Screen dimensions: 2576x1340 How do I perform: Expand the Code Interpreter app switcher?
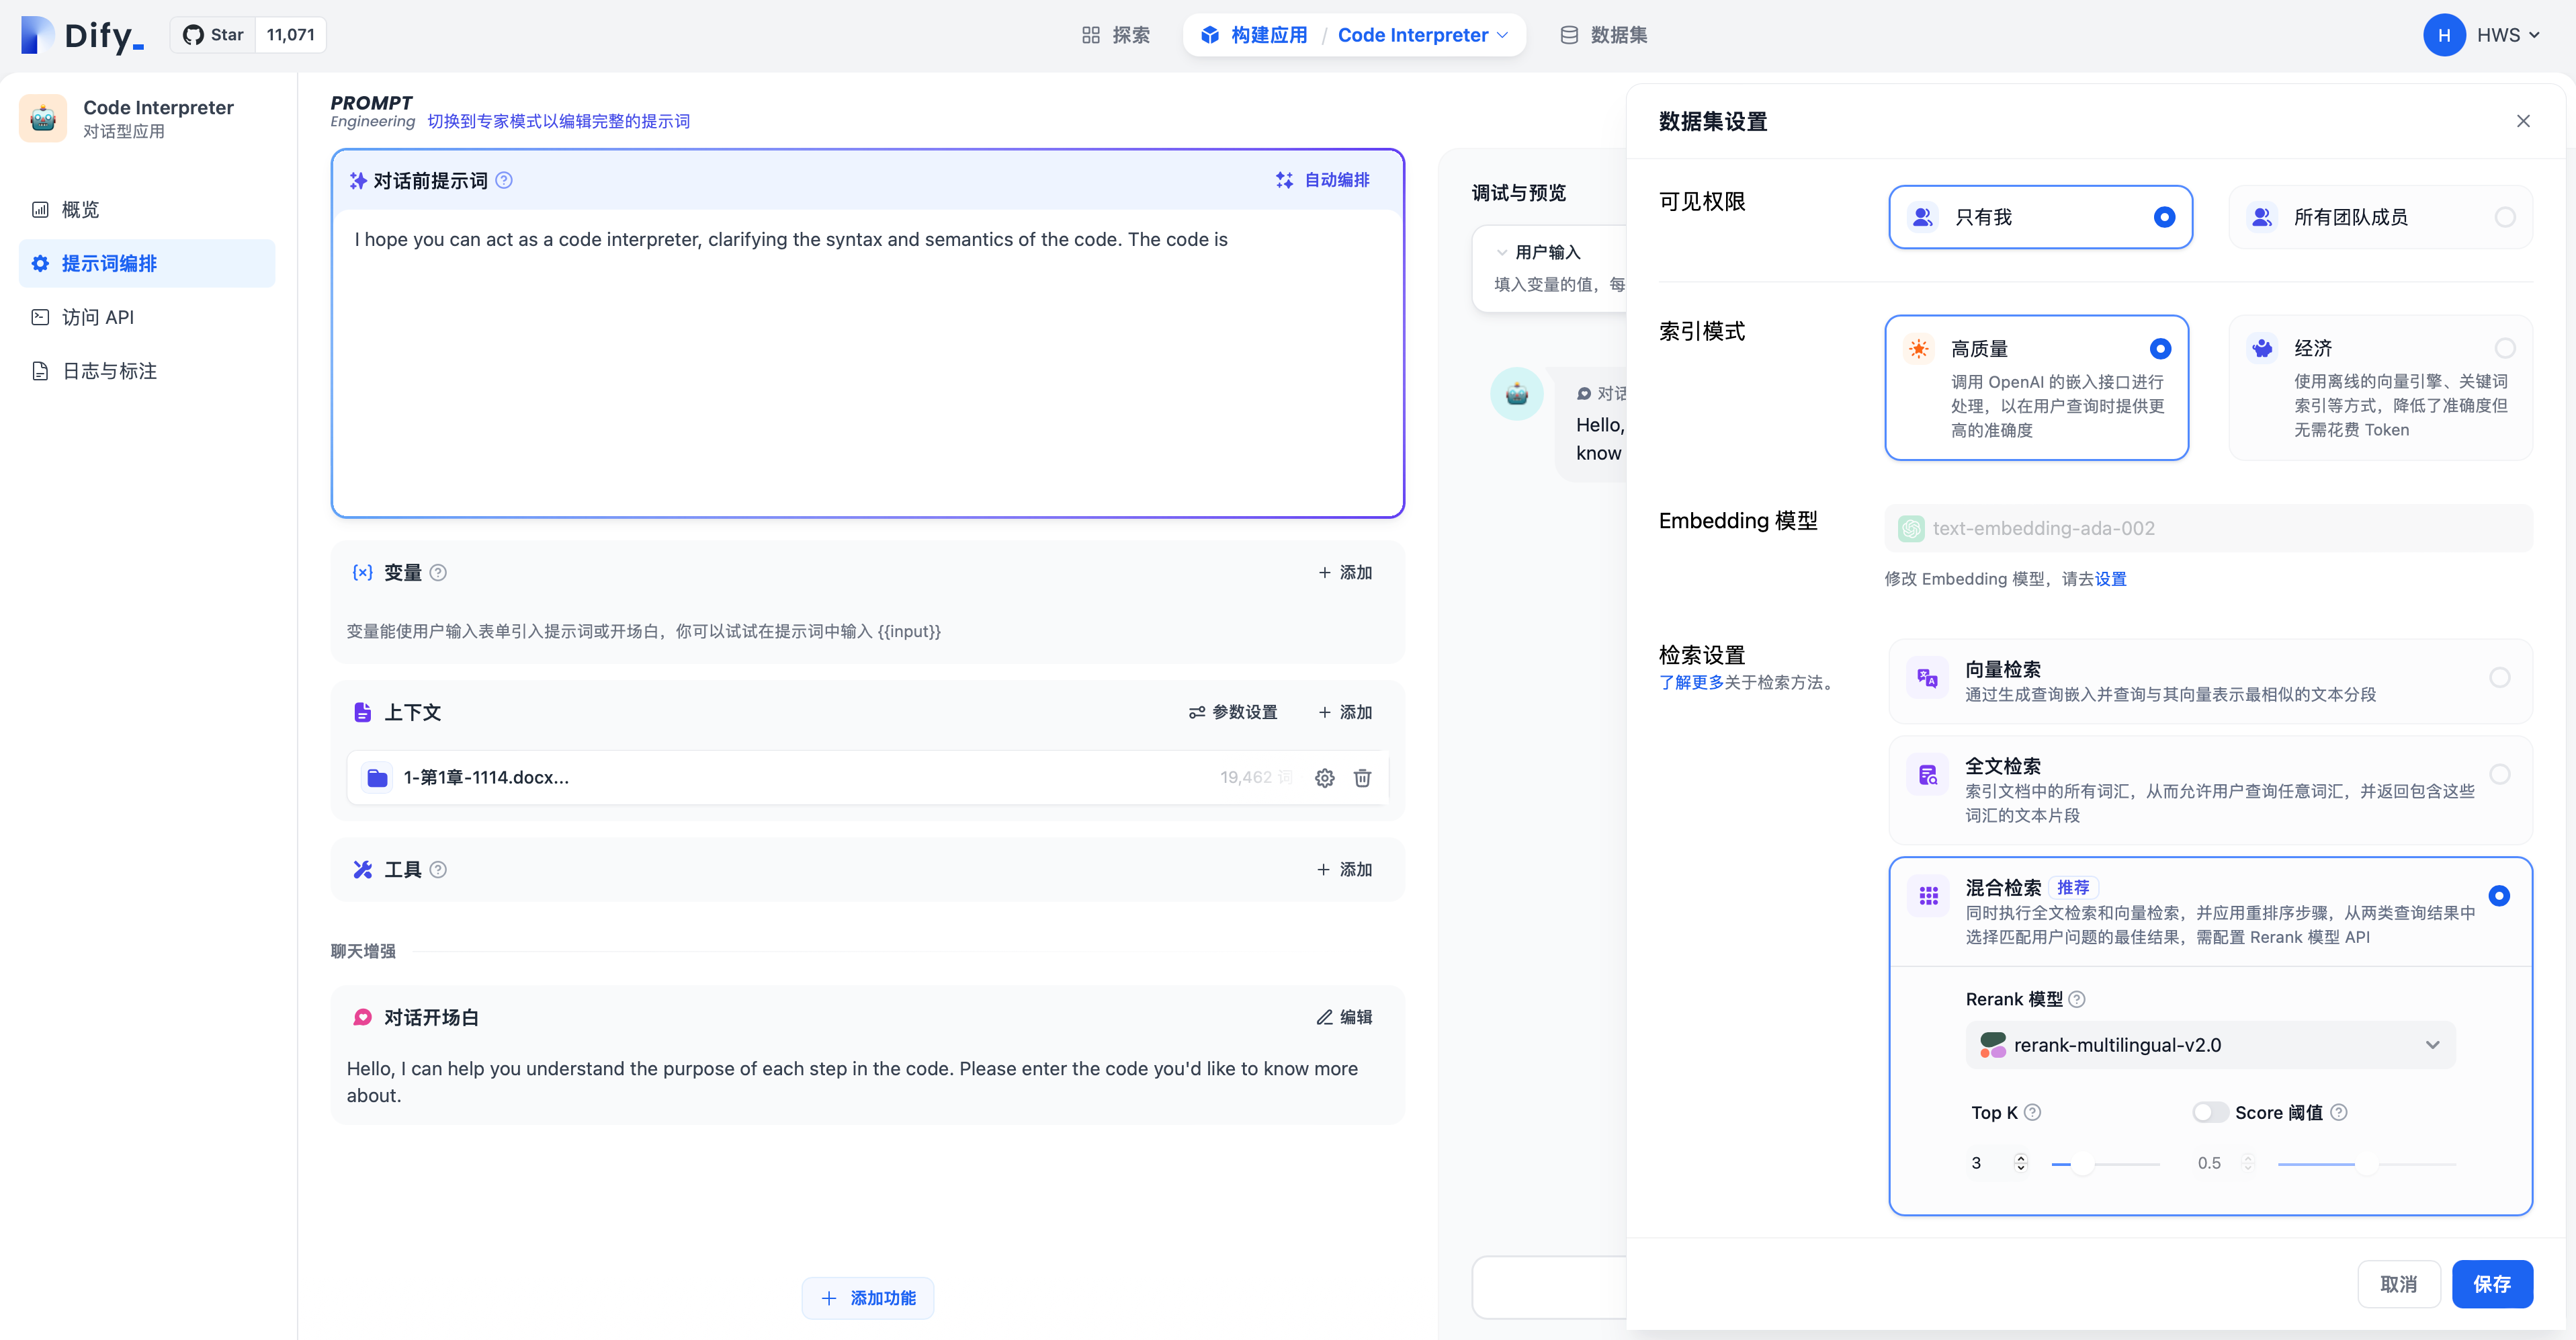coord(1423,35)
